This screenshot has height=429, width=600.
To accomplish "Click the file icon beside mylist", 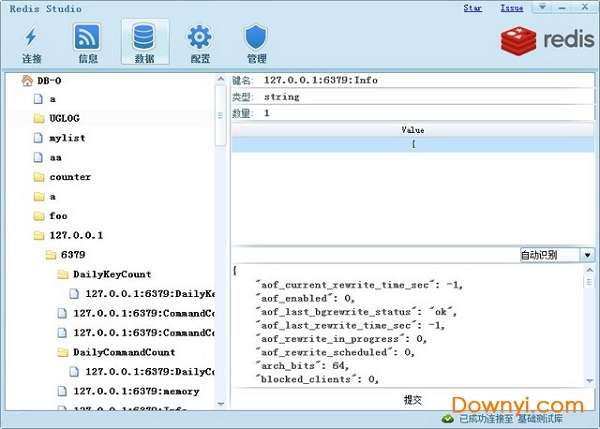I will coord(38,138).
